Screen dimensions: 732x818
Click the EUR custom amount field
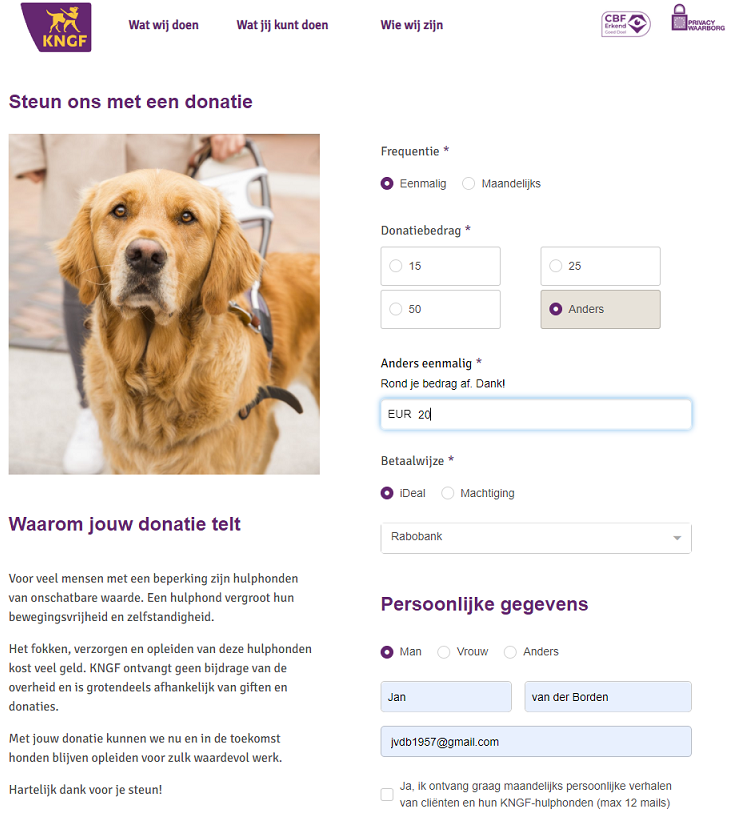pyautogui.click(x=536, y=414)
